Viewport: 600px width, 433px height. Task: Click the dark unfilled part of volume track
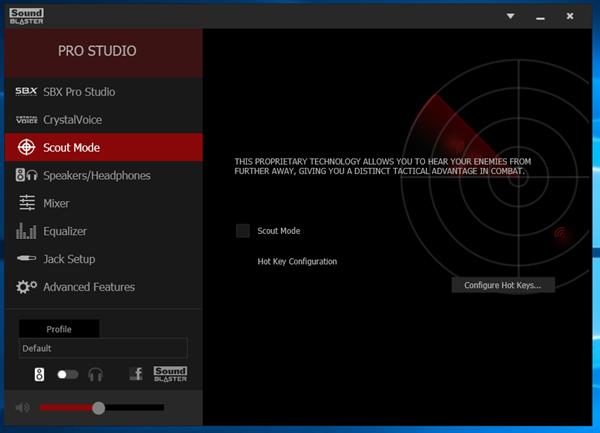(135, 408)
